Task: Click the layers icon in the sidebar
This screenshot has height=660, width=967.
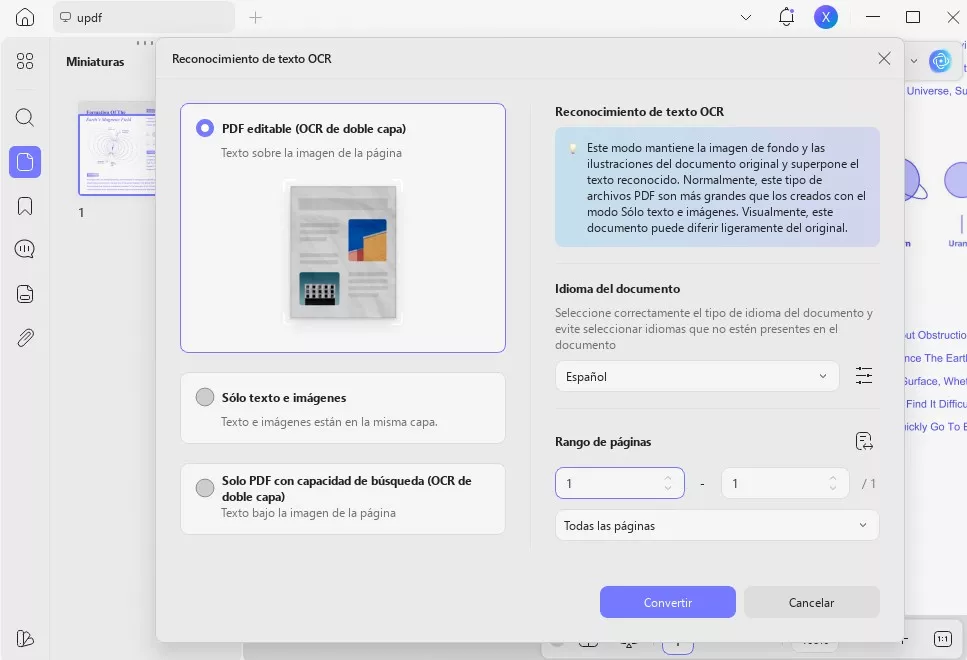Action: [25, 638]
